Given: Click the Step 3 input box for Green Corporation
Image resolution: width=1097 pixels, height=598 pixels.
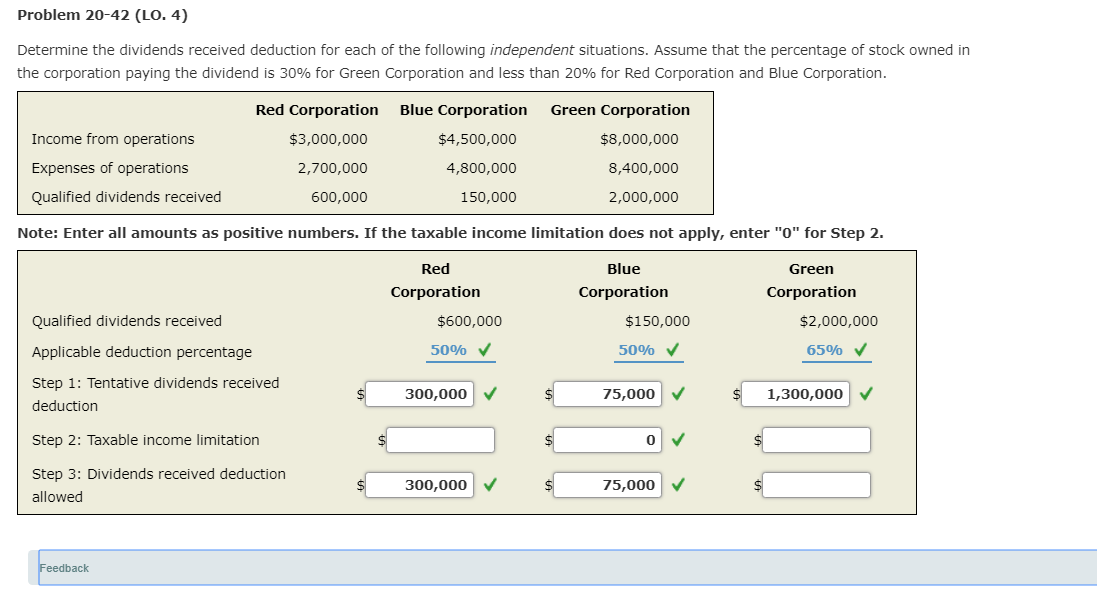Looking at the screenshot, I should click(816, 485).
